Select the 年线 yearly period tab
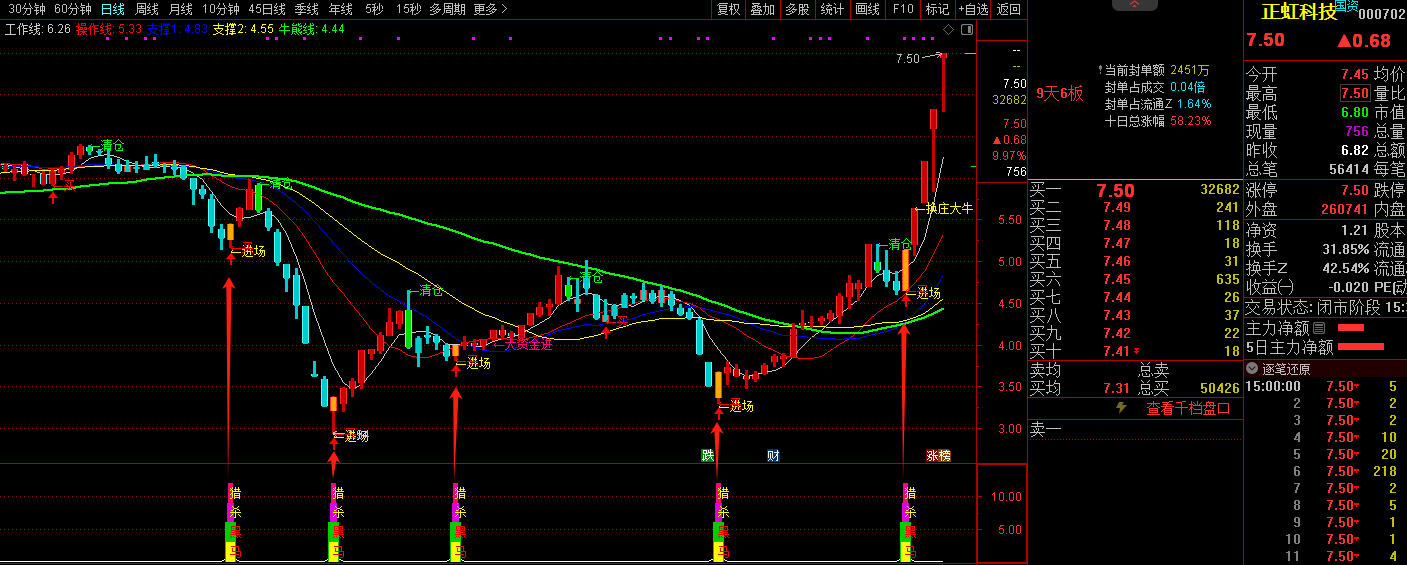Screen dimensions: 1407x565 coord(340,9)
